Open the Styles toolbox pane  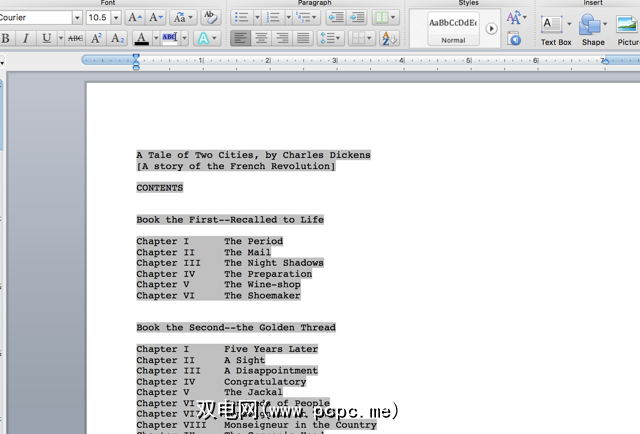tap(515, 39)
